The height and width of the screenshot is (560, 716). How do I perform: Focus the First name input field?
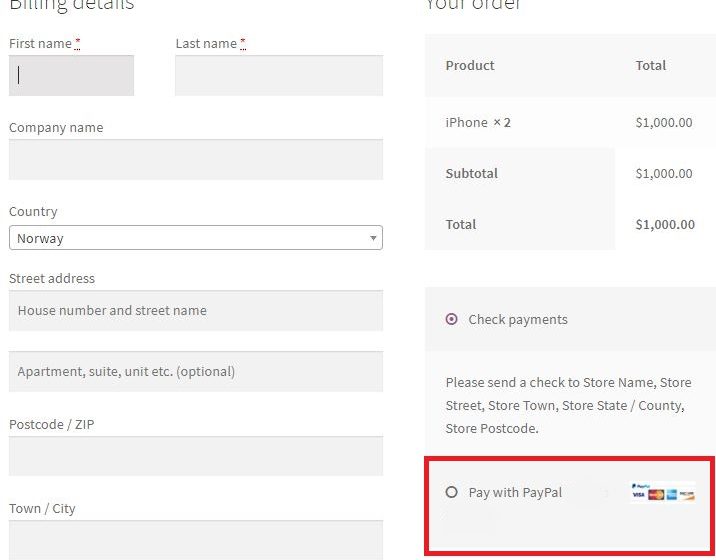pos(71,75)
